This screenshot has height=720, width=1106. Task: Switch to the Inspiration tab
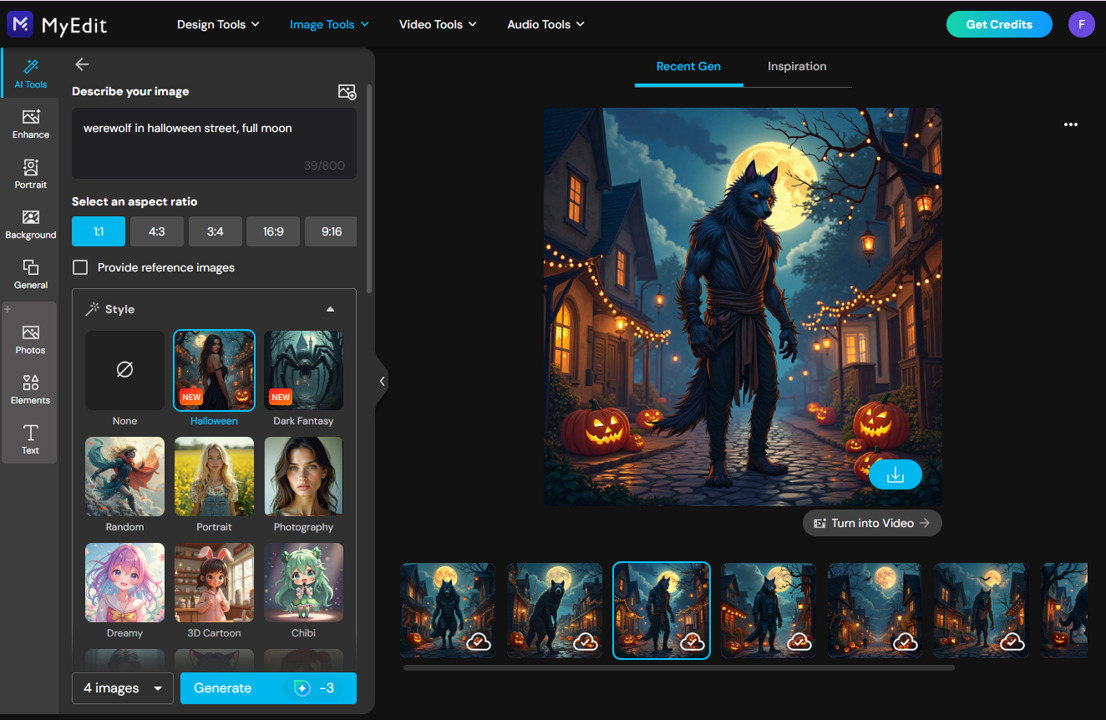(x=796, y=66)
